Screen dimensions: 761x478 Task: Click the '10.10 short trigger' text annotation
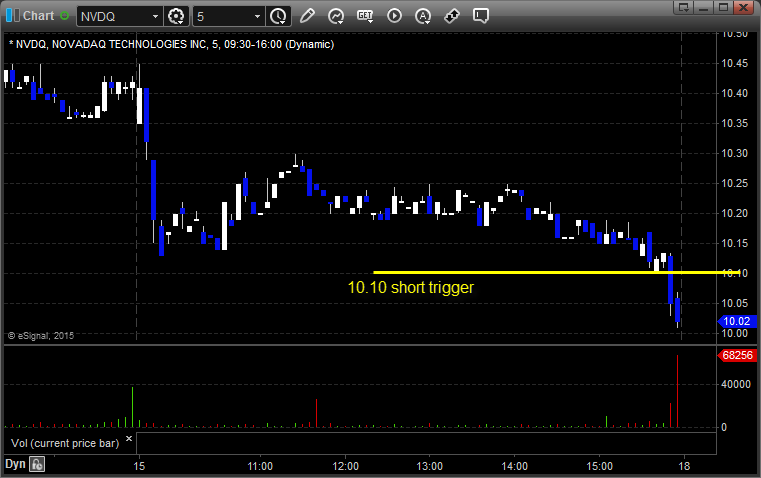(411, 287)
